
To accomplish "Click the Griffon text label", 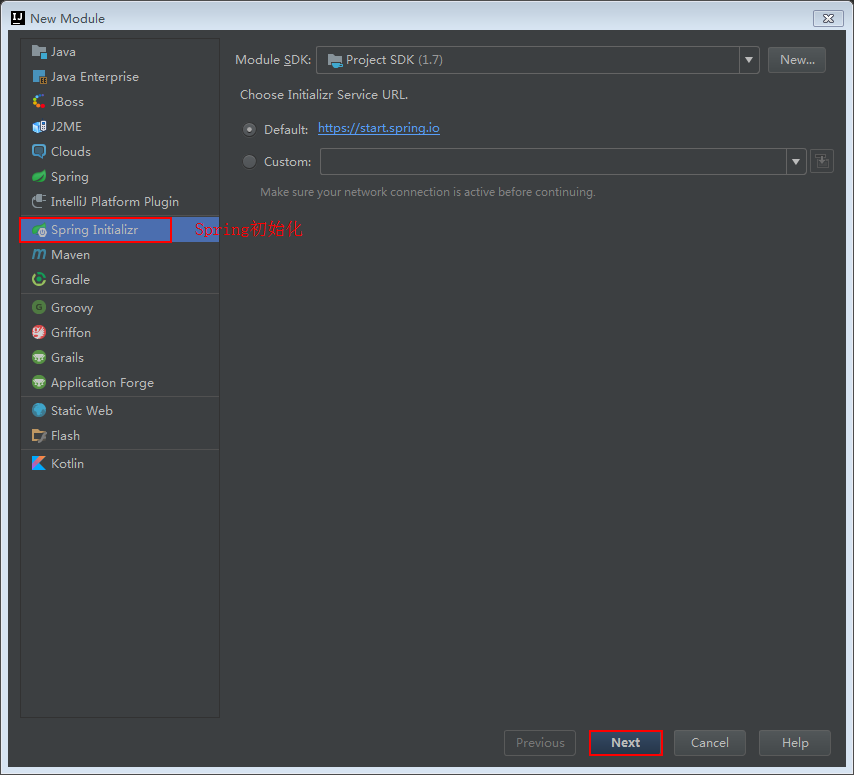I will (x=71, y=332).
